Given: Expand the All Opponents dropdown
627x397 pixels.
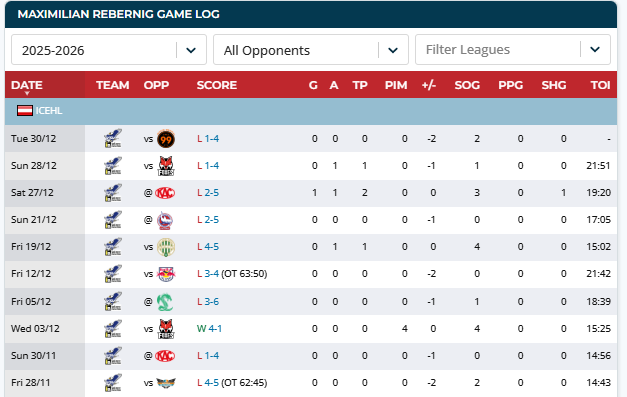Looking at the screenshot, I should [311, 50].
